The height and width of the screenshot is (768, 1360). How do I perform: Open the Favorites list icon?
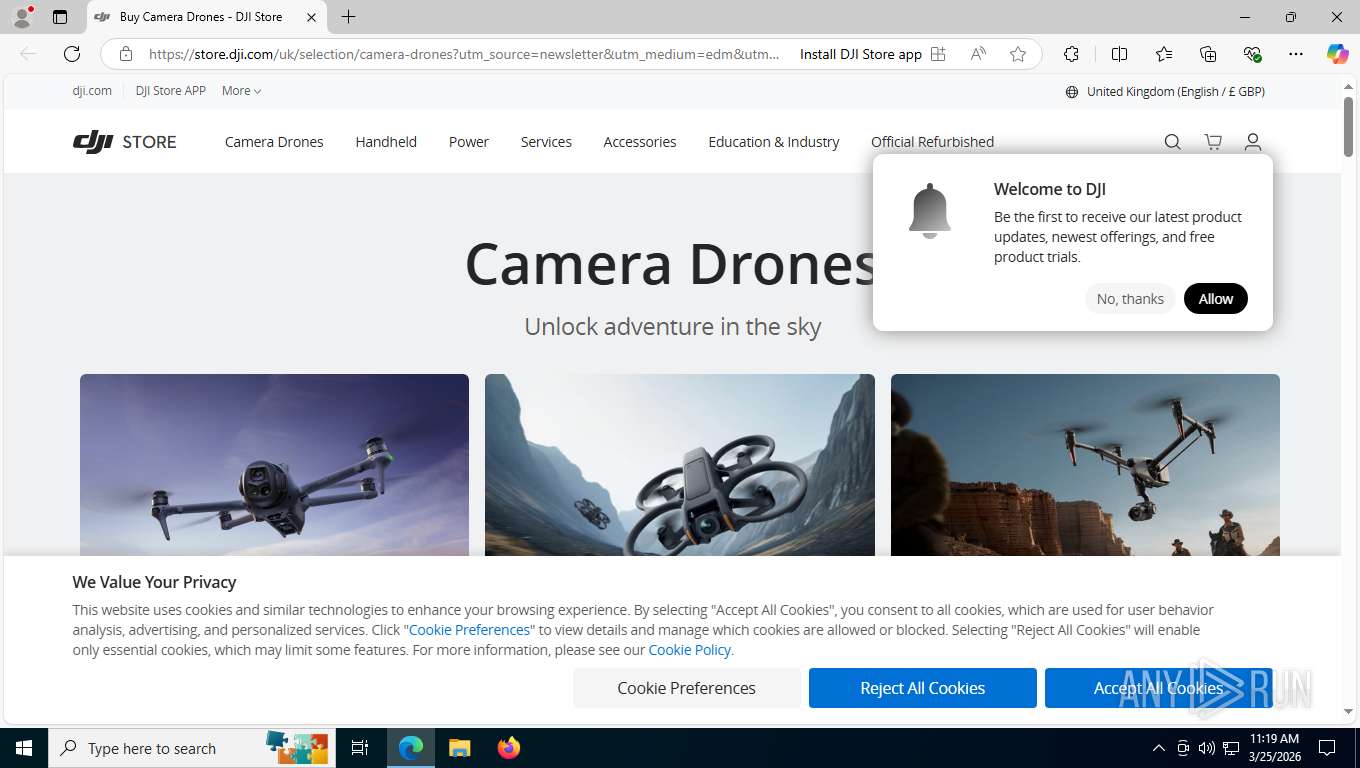click(x=1164, y=54)
